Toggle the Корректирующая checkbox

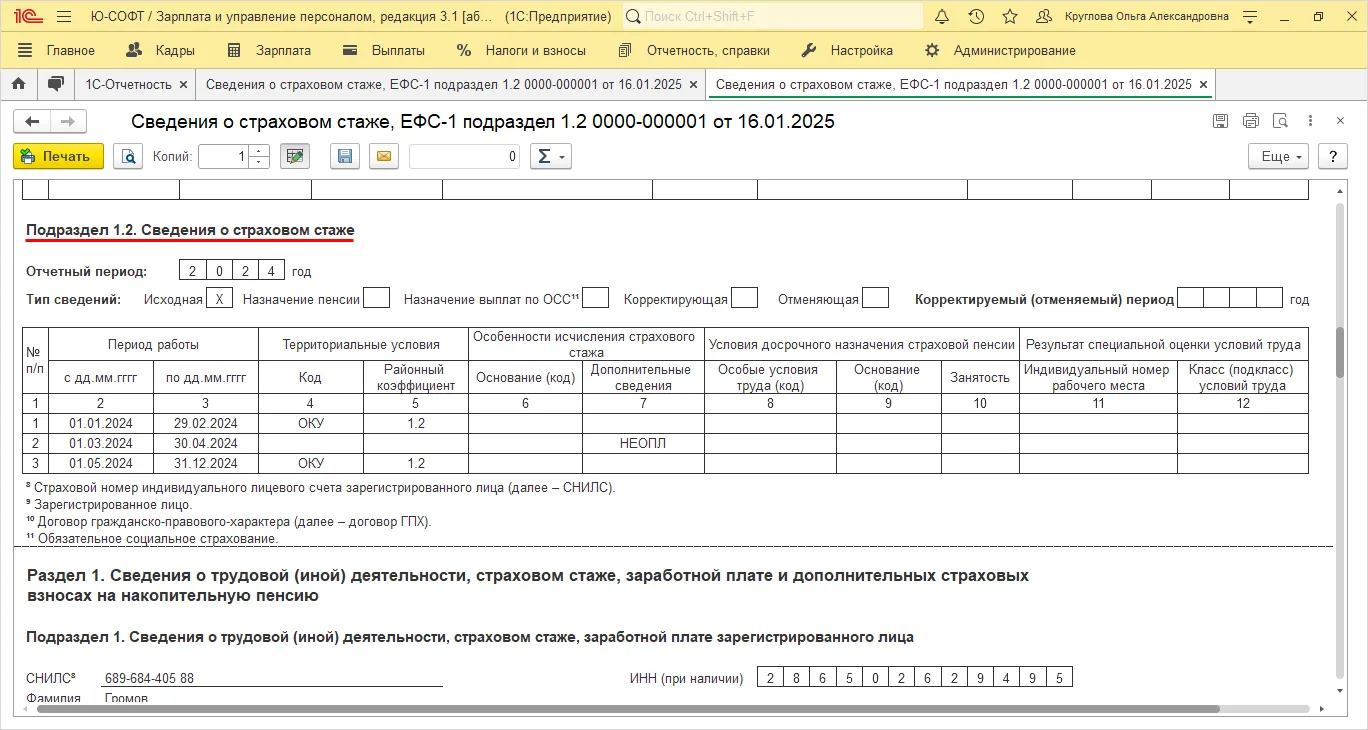point(745,298)
